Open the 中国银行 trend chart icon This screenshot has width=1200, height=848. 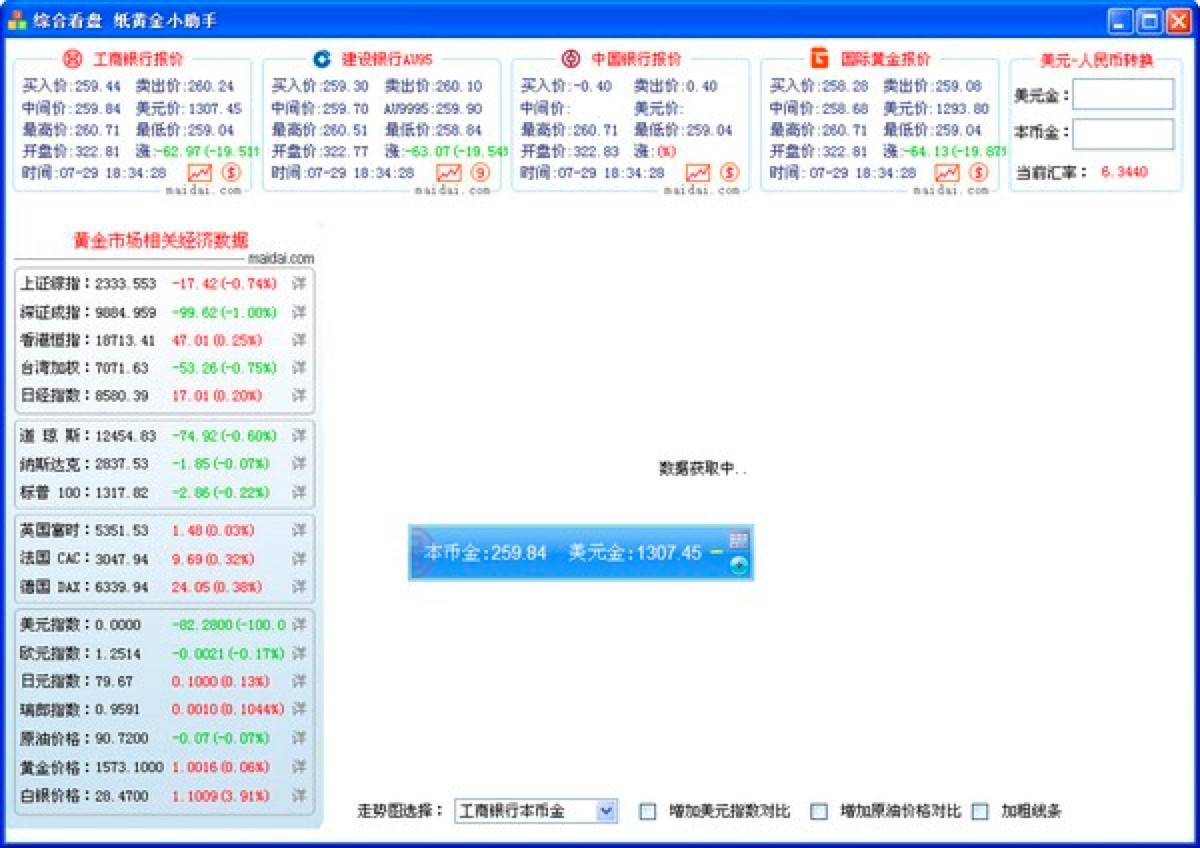click(x=698, y=173)
